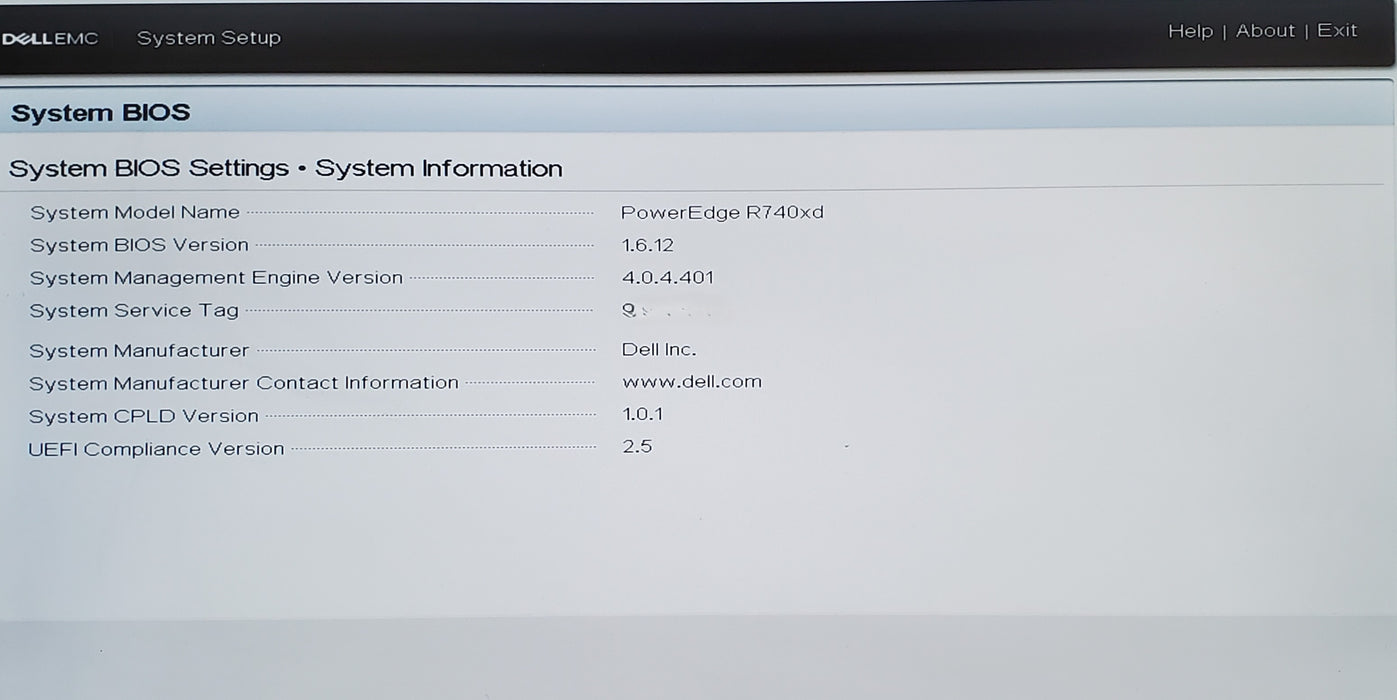This screenshot has height=700, width=1397.
Task: Select System Manufacturer Contact Information label
Action: click(x=244, y=383)
